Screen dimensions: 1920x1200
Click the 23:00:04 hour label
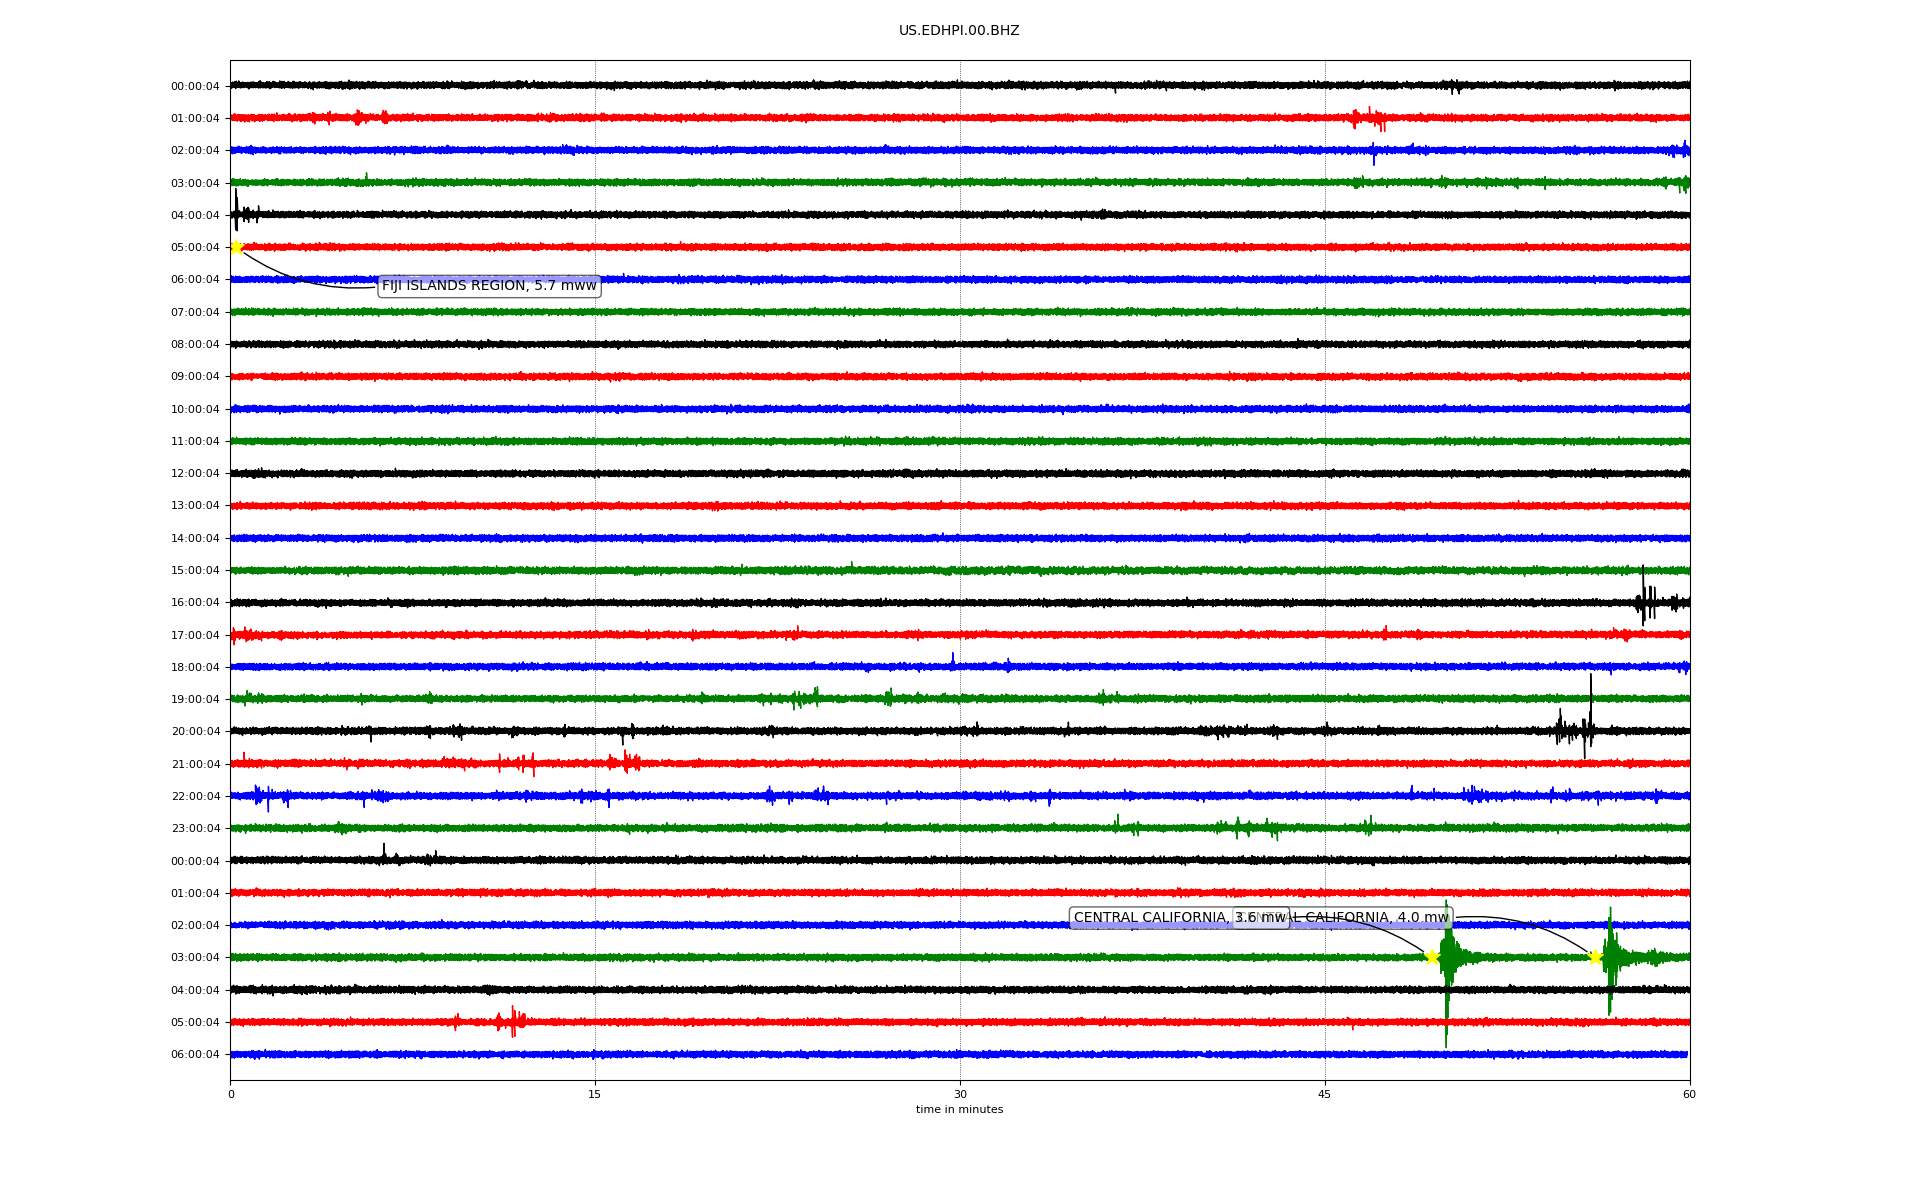(x=195, y=829)
